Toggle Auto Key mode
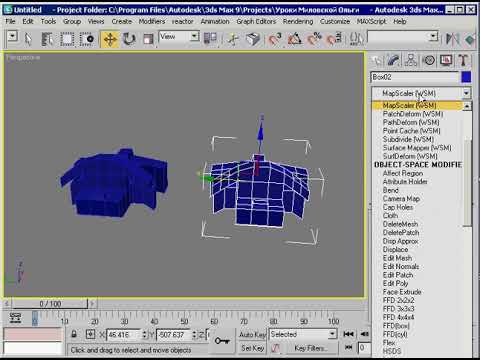The height and width of the screenshot is (360, 480). tap(252, 334)
